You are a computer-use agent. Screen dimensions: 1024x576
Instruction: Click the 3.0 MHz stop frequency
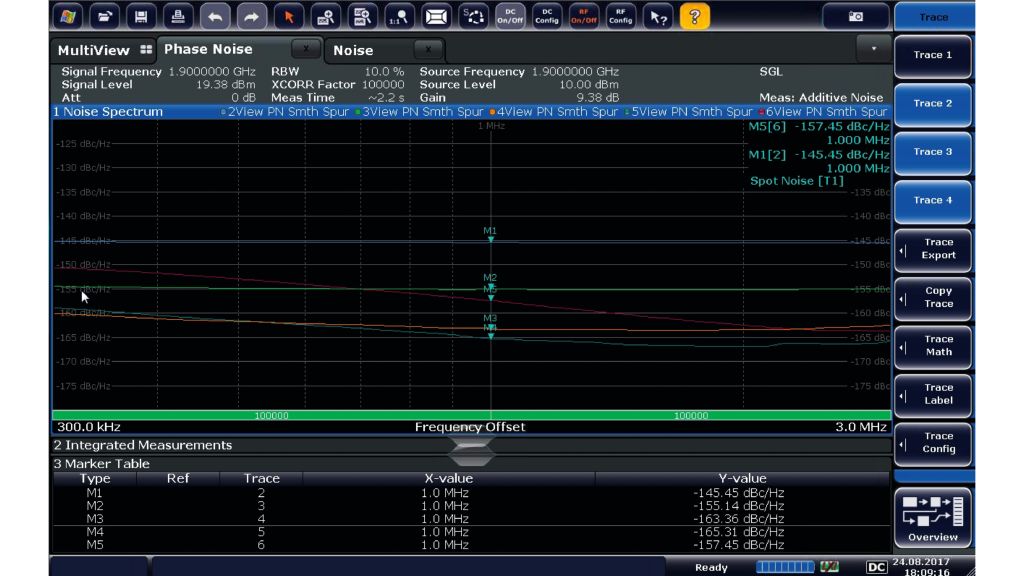861,427
